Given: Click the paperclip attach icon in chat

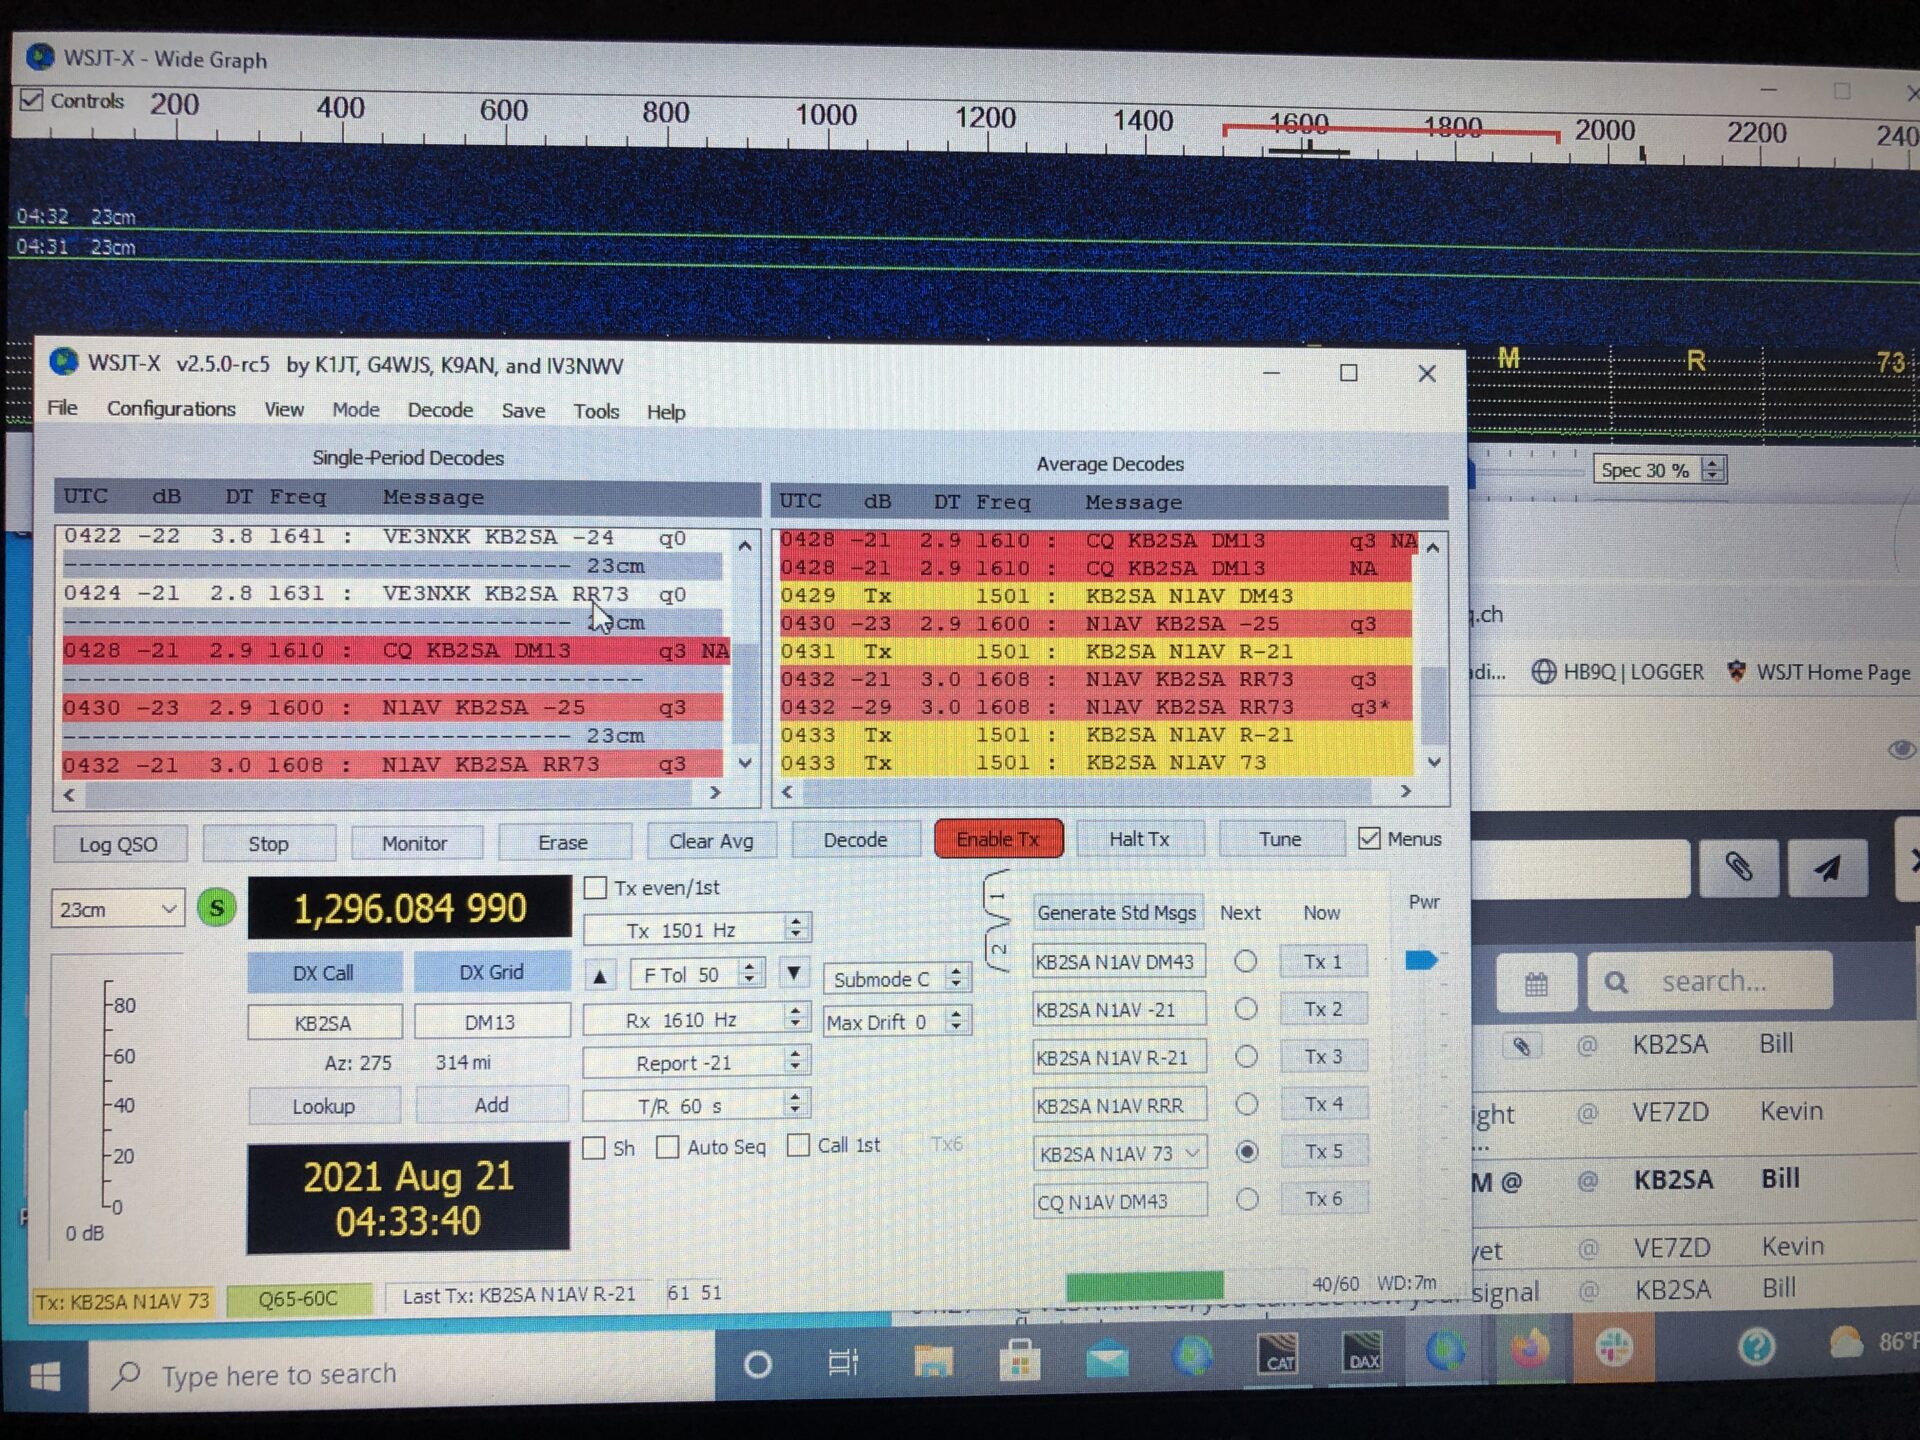Looking at the screenshot, I should click(x=1738, y=866).
